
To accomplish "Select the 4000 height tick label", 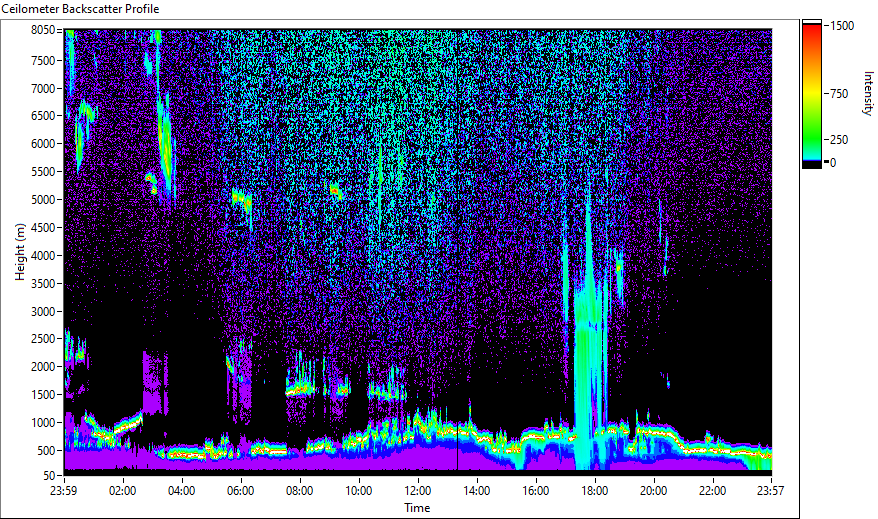I will coord(43,256).
